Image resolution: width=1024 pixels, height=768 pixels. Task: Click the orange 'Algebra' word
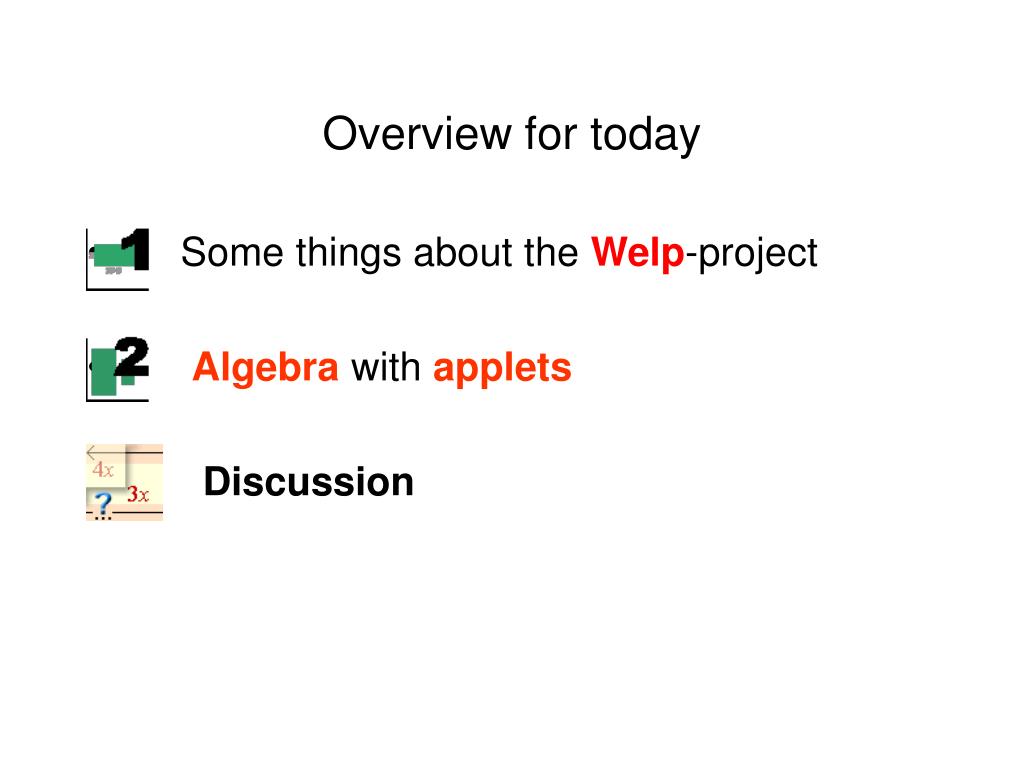pos(266,368)
